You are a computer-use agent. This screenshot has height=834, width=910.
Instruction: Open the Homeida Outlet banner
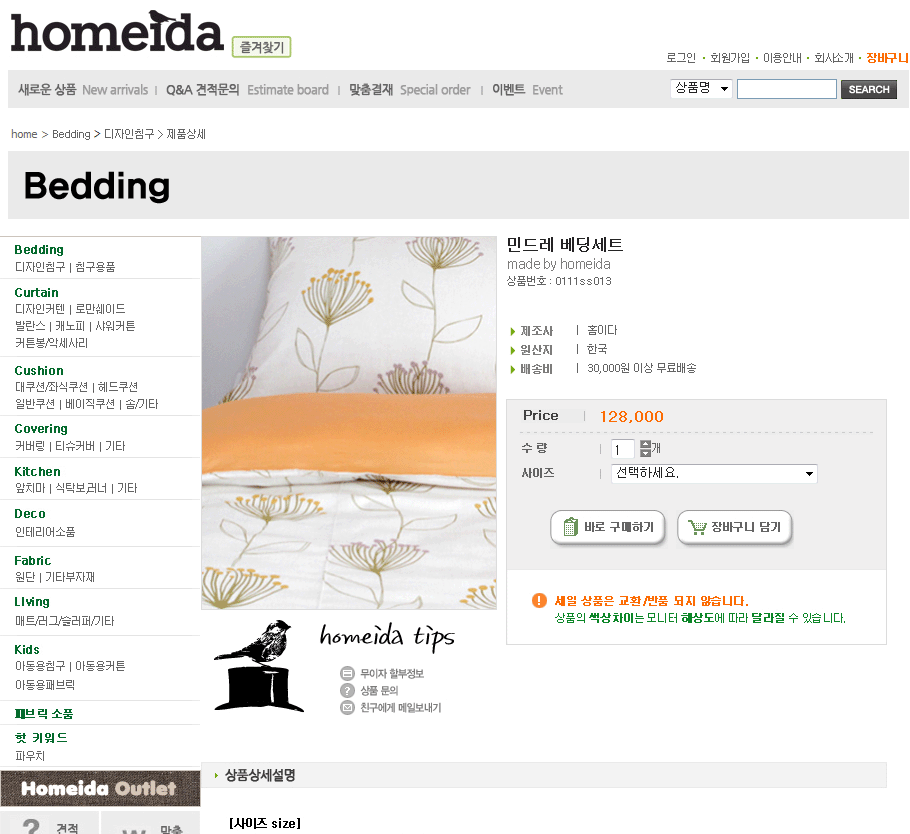[x=100, y=788]
